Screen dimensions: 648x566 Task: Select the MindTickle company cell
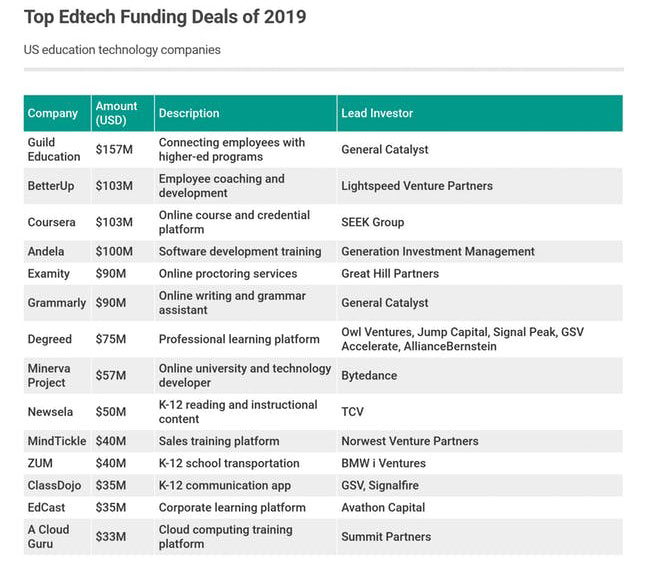tap(57, 441)
